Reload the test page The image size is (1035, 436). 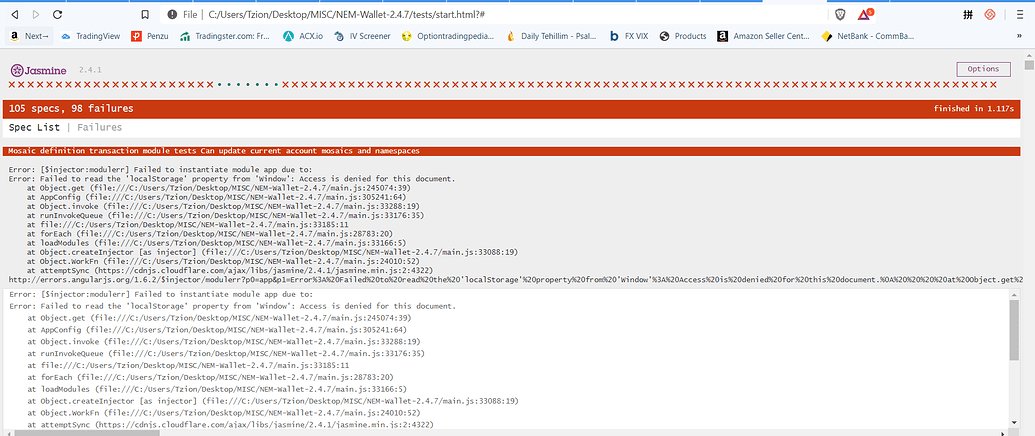[x=57, y=14]
